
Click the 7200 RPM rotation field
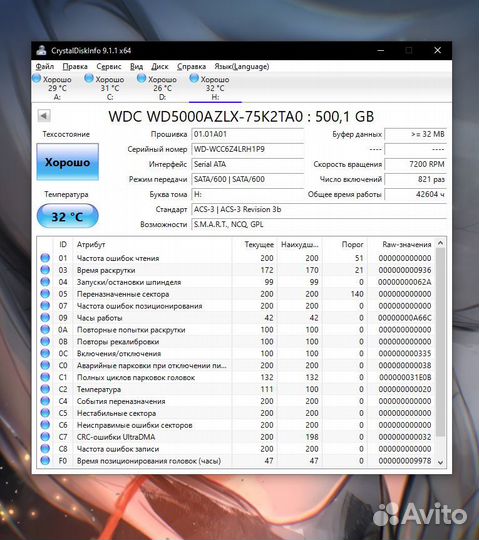(416, 164)
